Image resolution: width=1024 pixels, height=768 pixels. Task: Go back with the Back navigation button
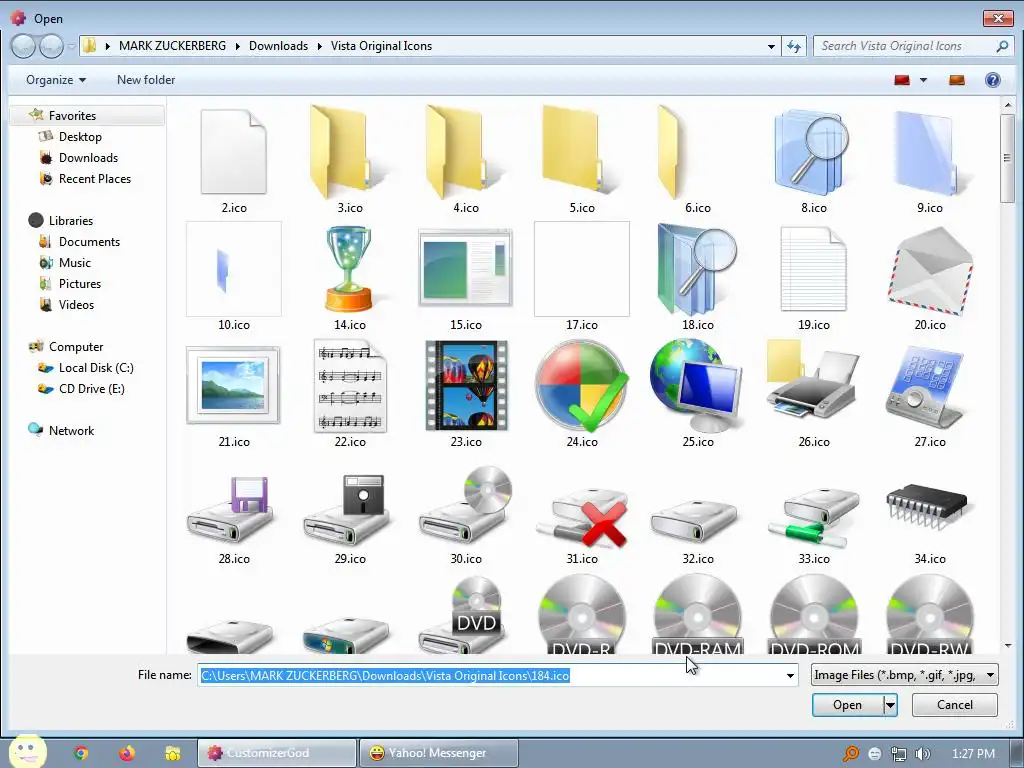coord(23,46)
